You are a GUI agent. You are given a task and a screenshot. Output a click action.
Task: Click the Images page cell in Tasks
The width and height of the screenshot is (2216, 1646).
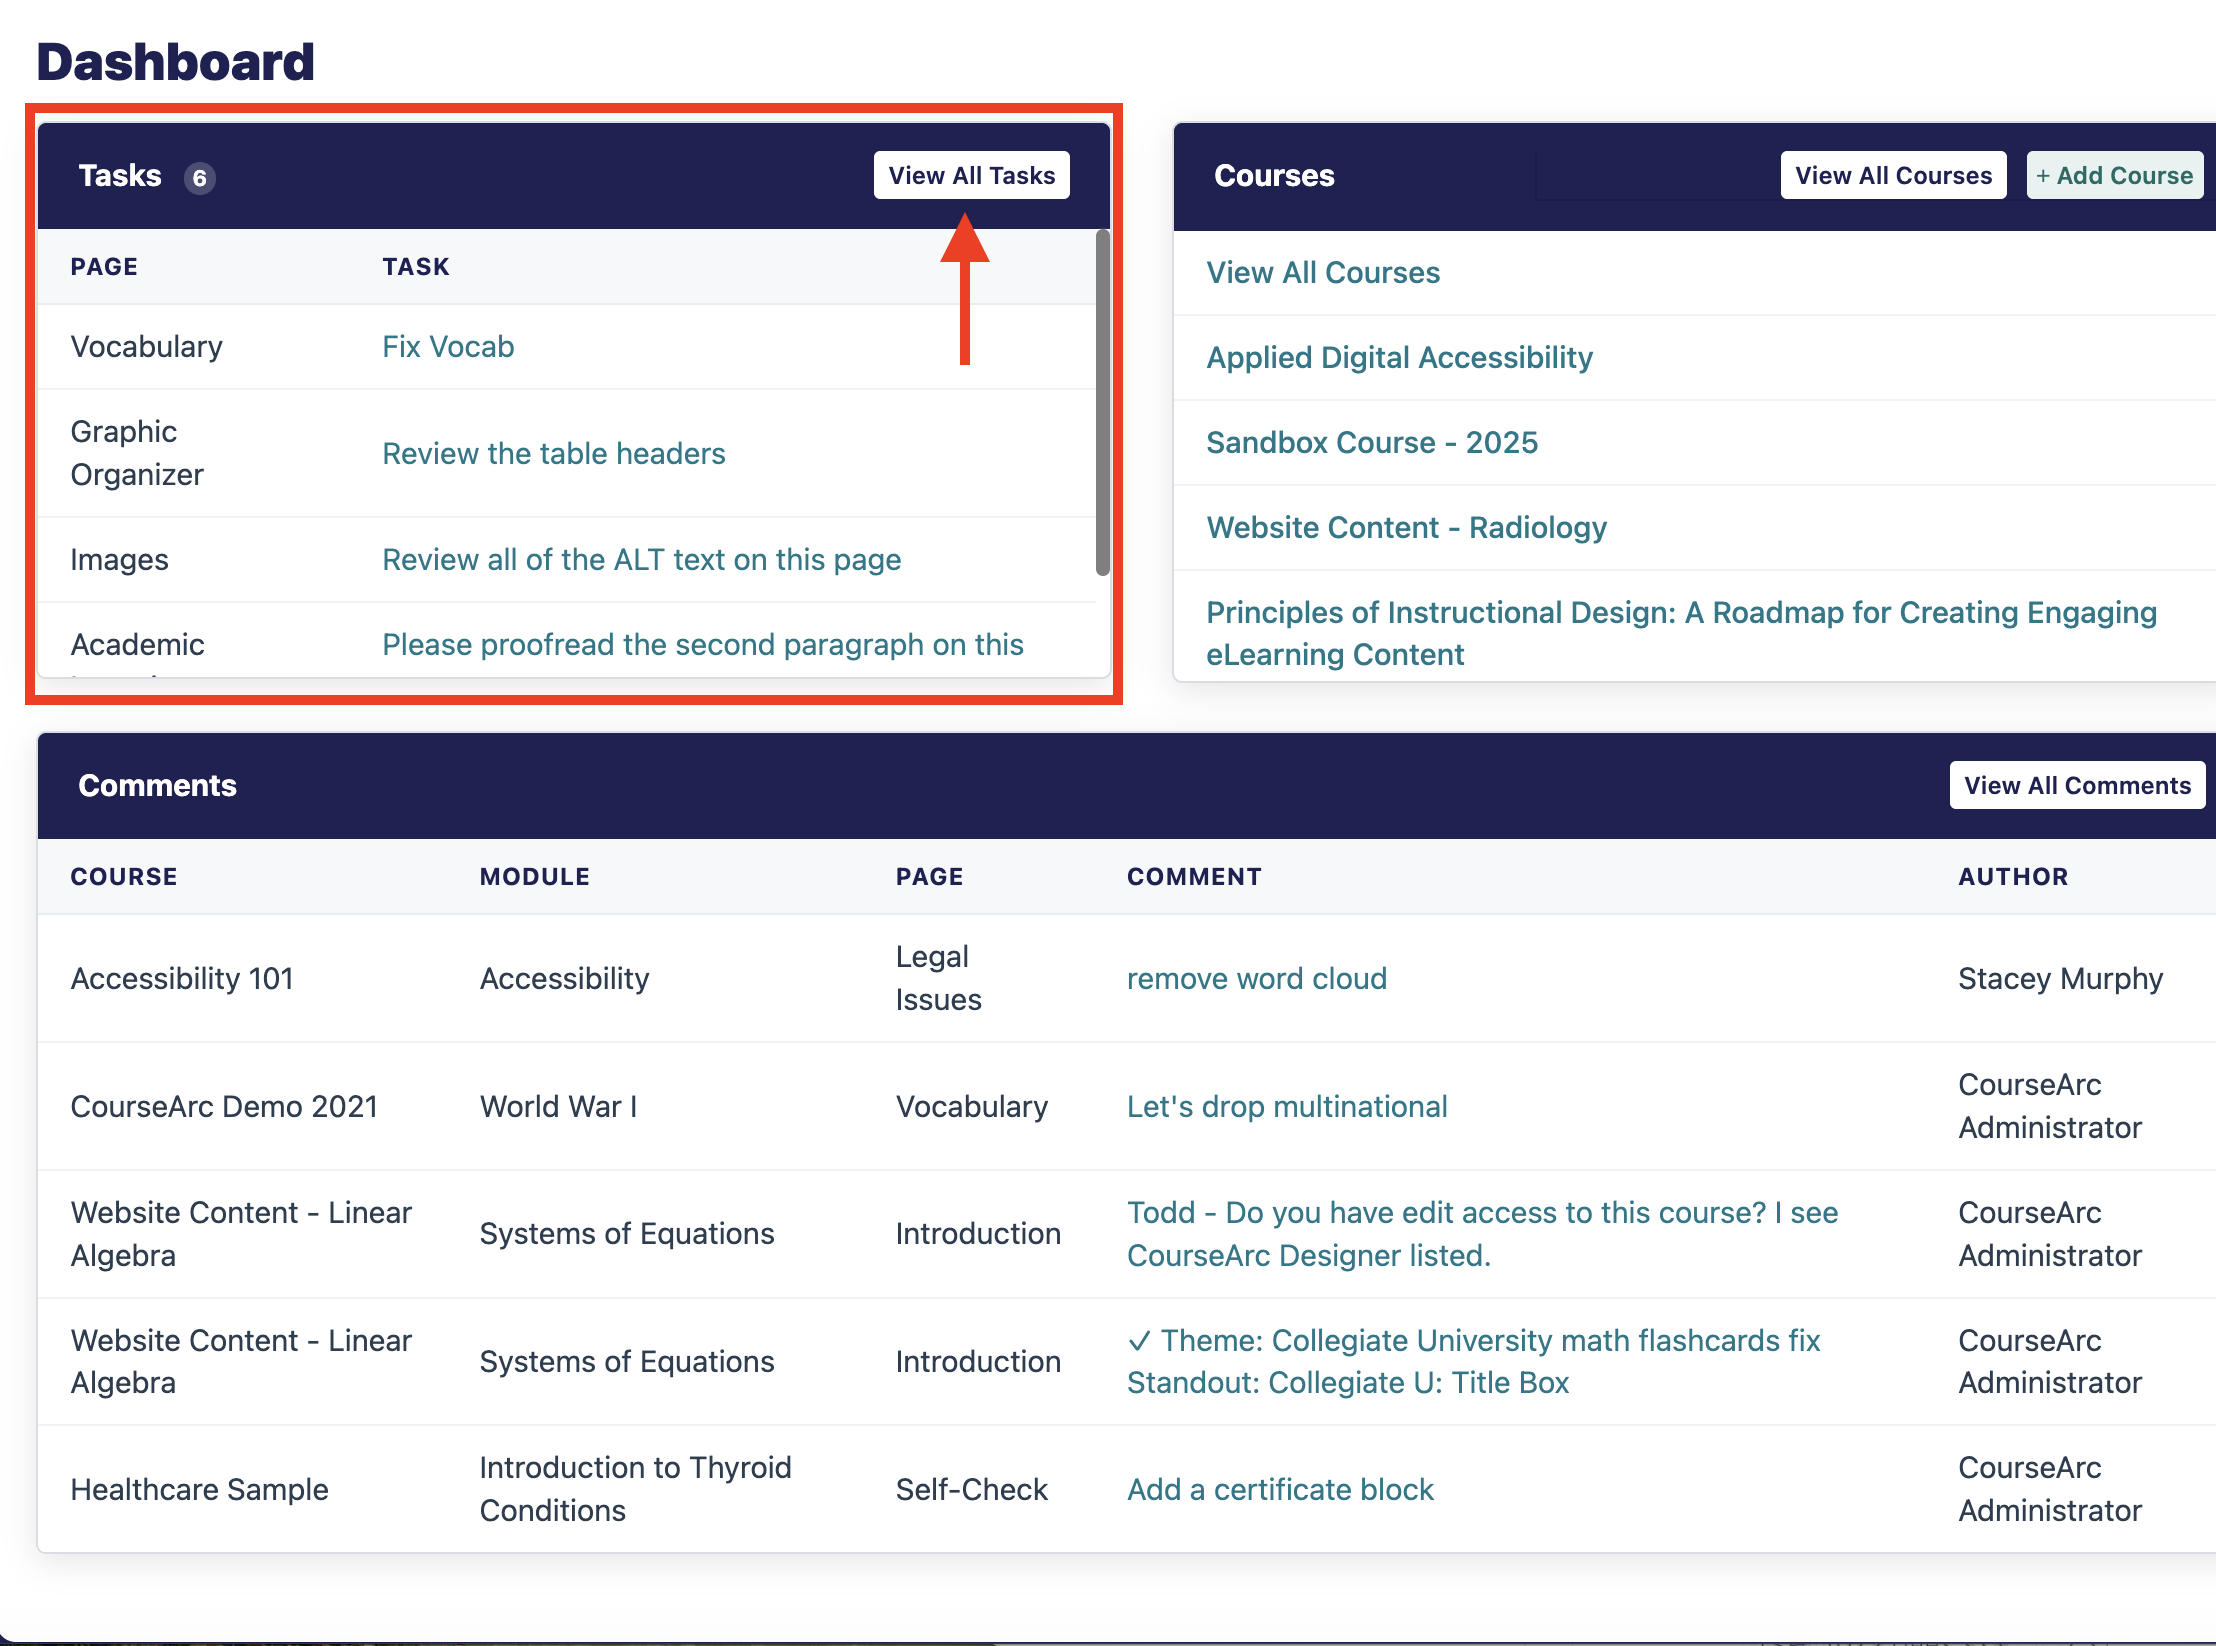tap(119, 559)
